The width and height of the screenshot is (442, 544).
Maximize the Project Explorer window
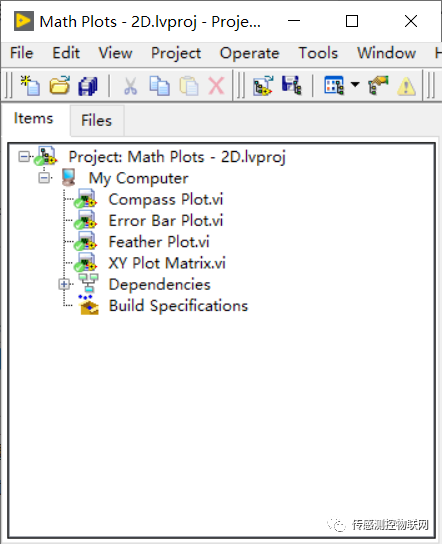pyautogui.click(x=352, y=21)
